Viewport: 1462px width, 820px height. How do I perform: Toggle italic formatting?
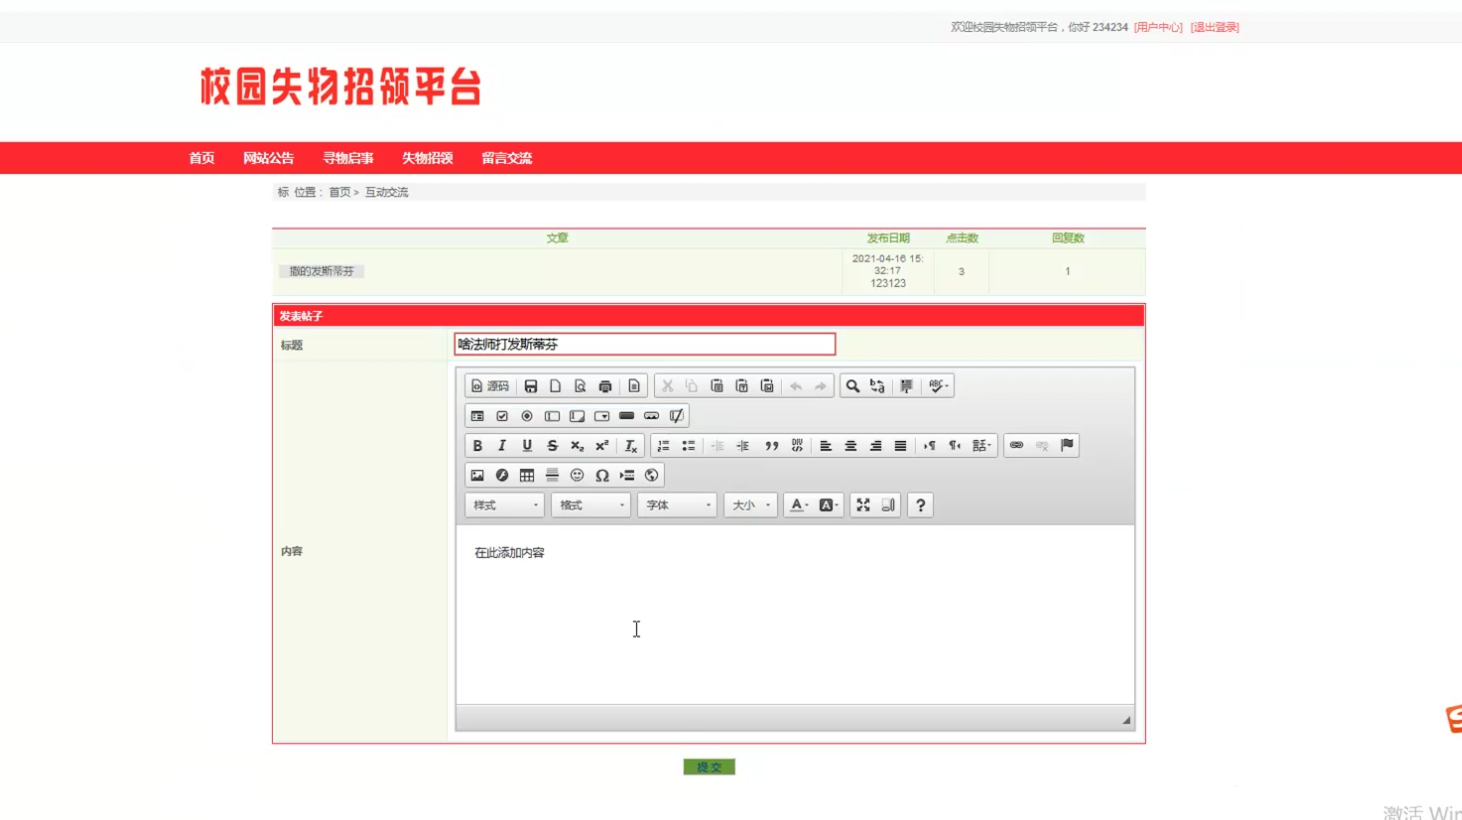(502, 446)
